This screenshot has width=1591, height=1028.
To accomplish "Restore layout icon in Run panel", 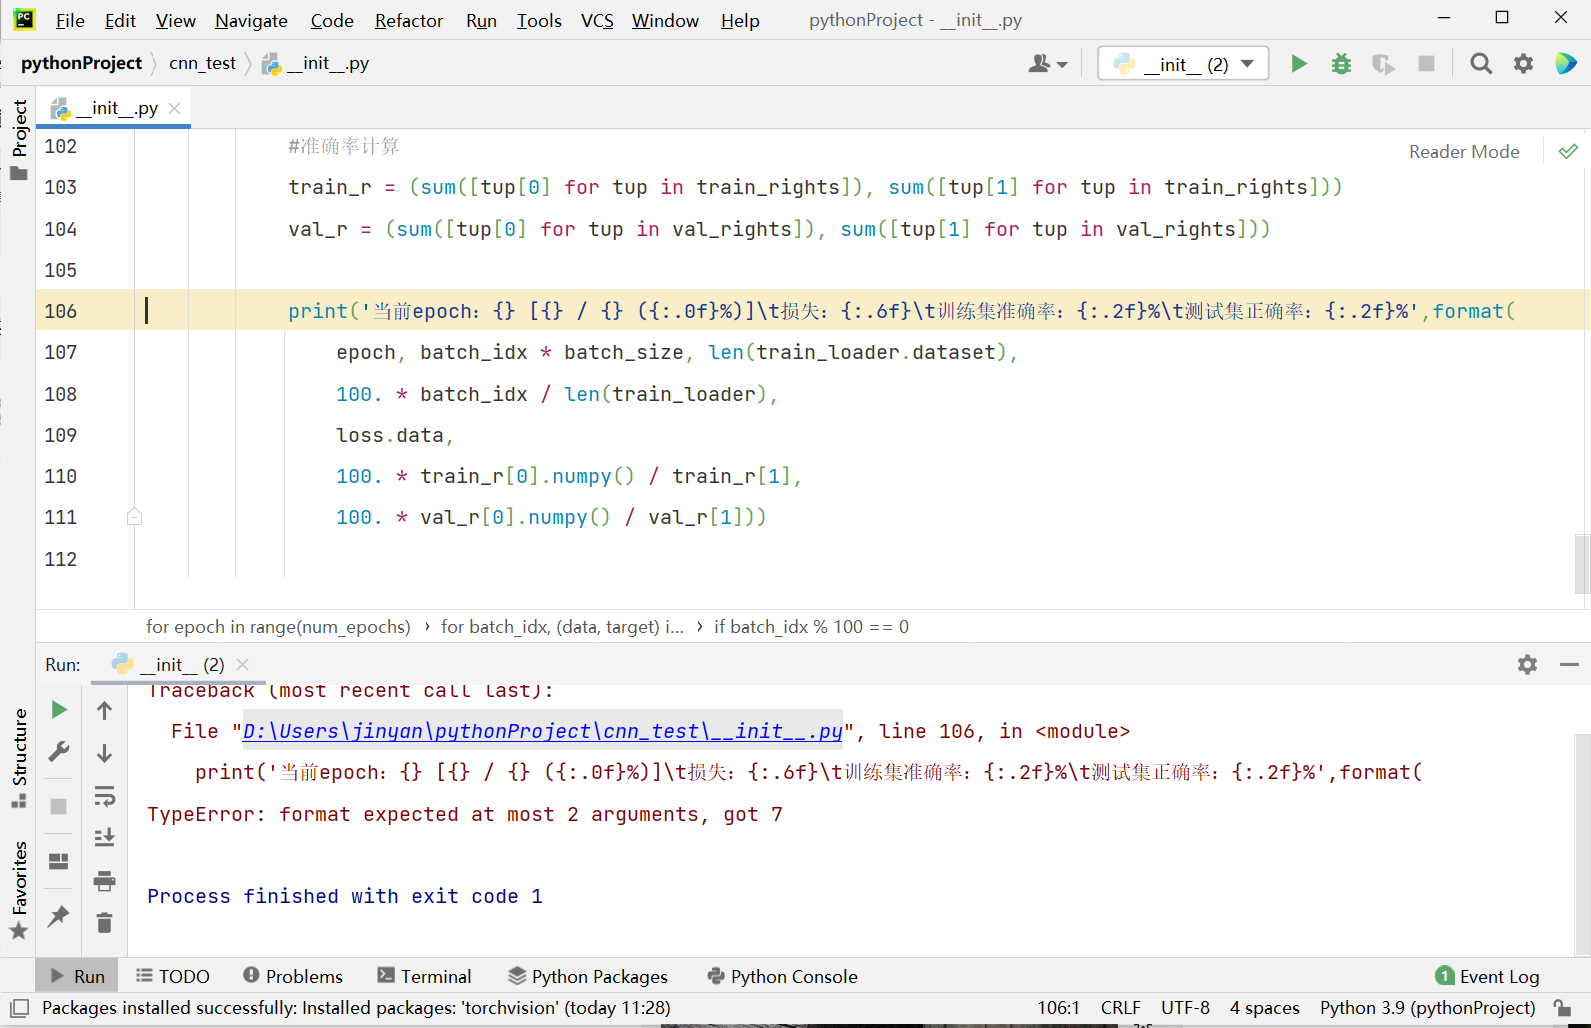I will (x=59, y=861).
